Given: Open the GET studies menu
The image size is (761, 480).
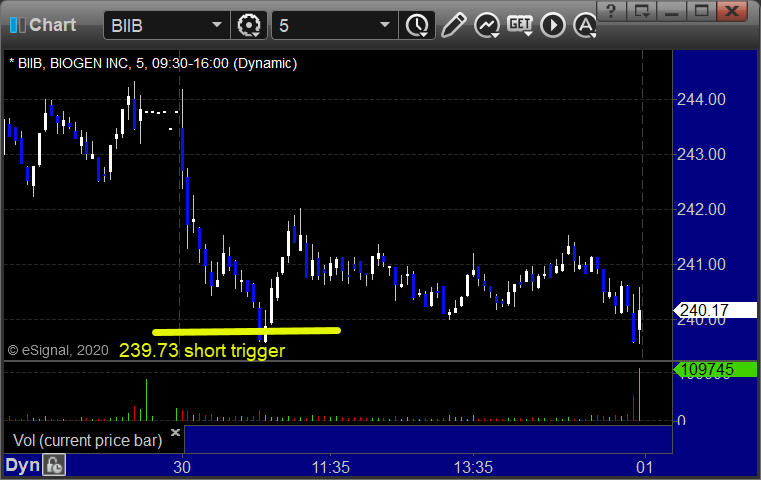Looking at the screenshot, I should 520,25.
